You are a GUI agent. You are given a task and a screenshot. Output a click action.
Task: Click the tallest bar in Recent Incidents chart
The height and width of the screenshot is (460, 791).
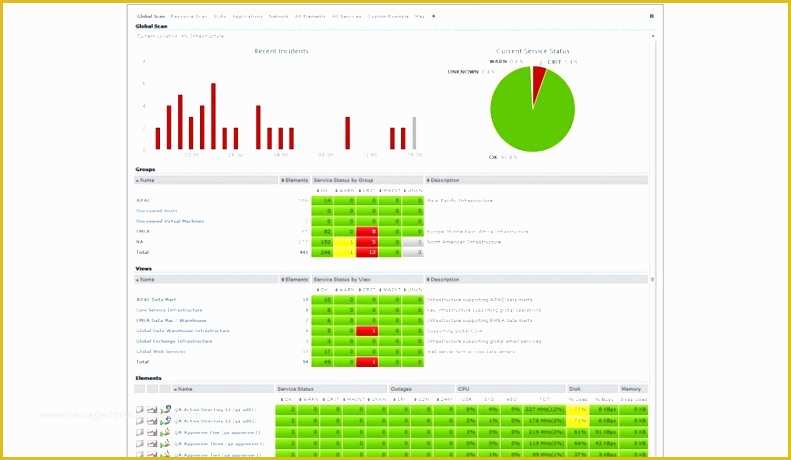tap(213, 116)
